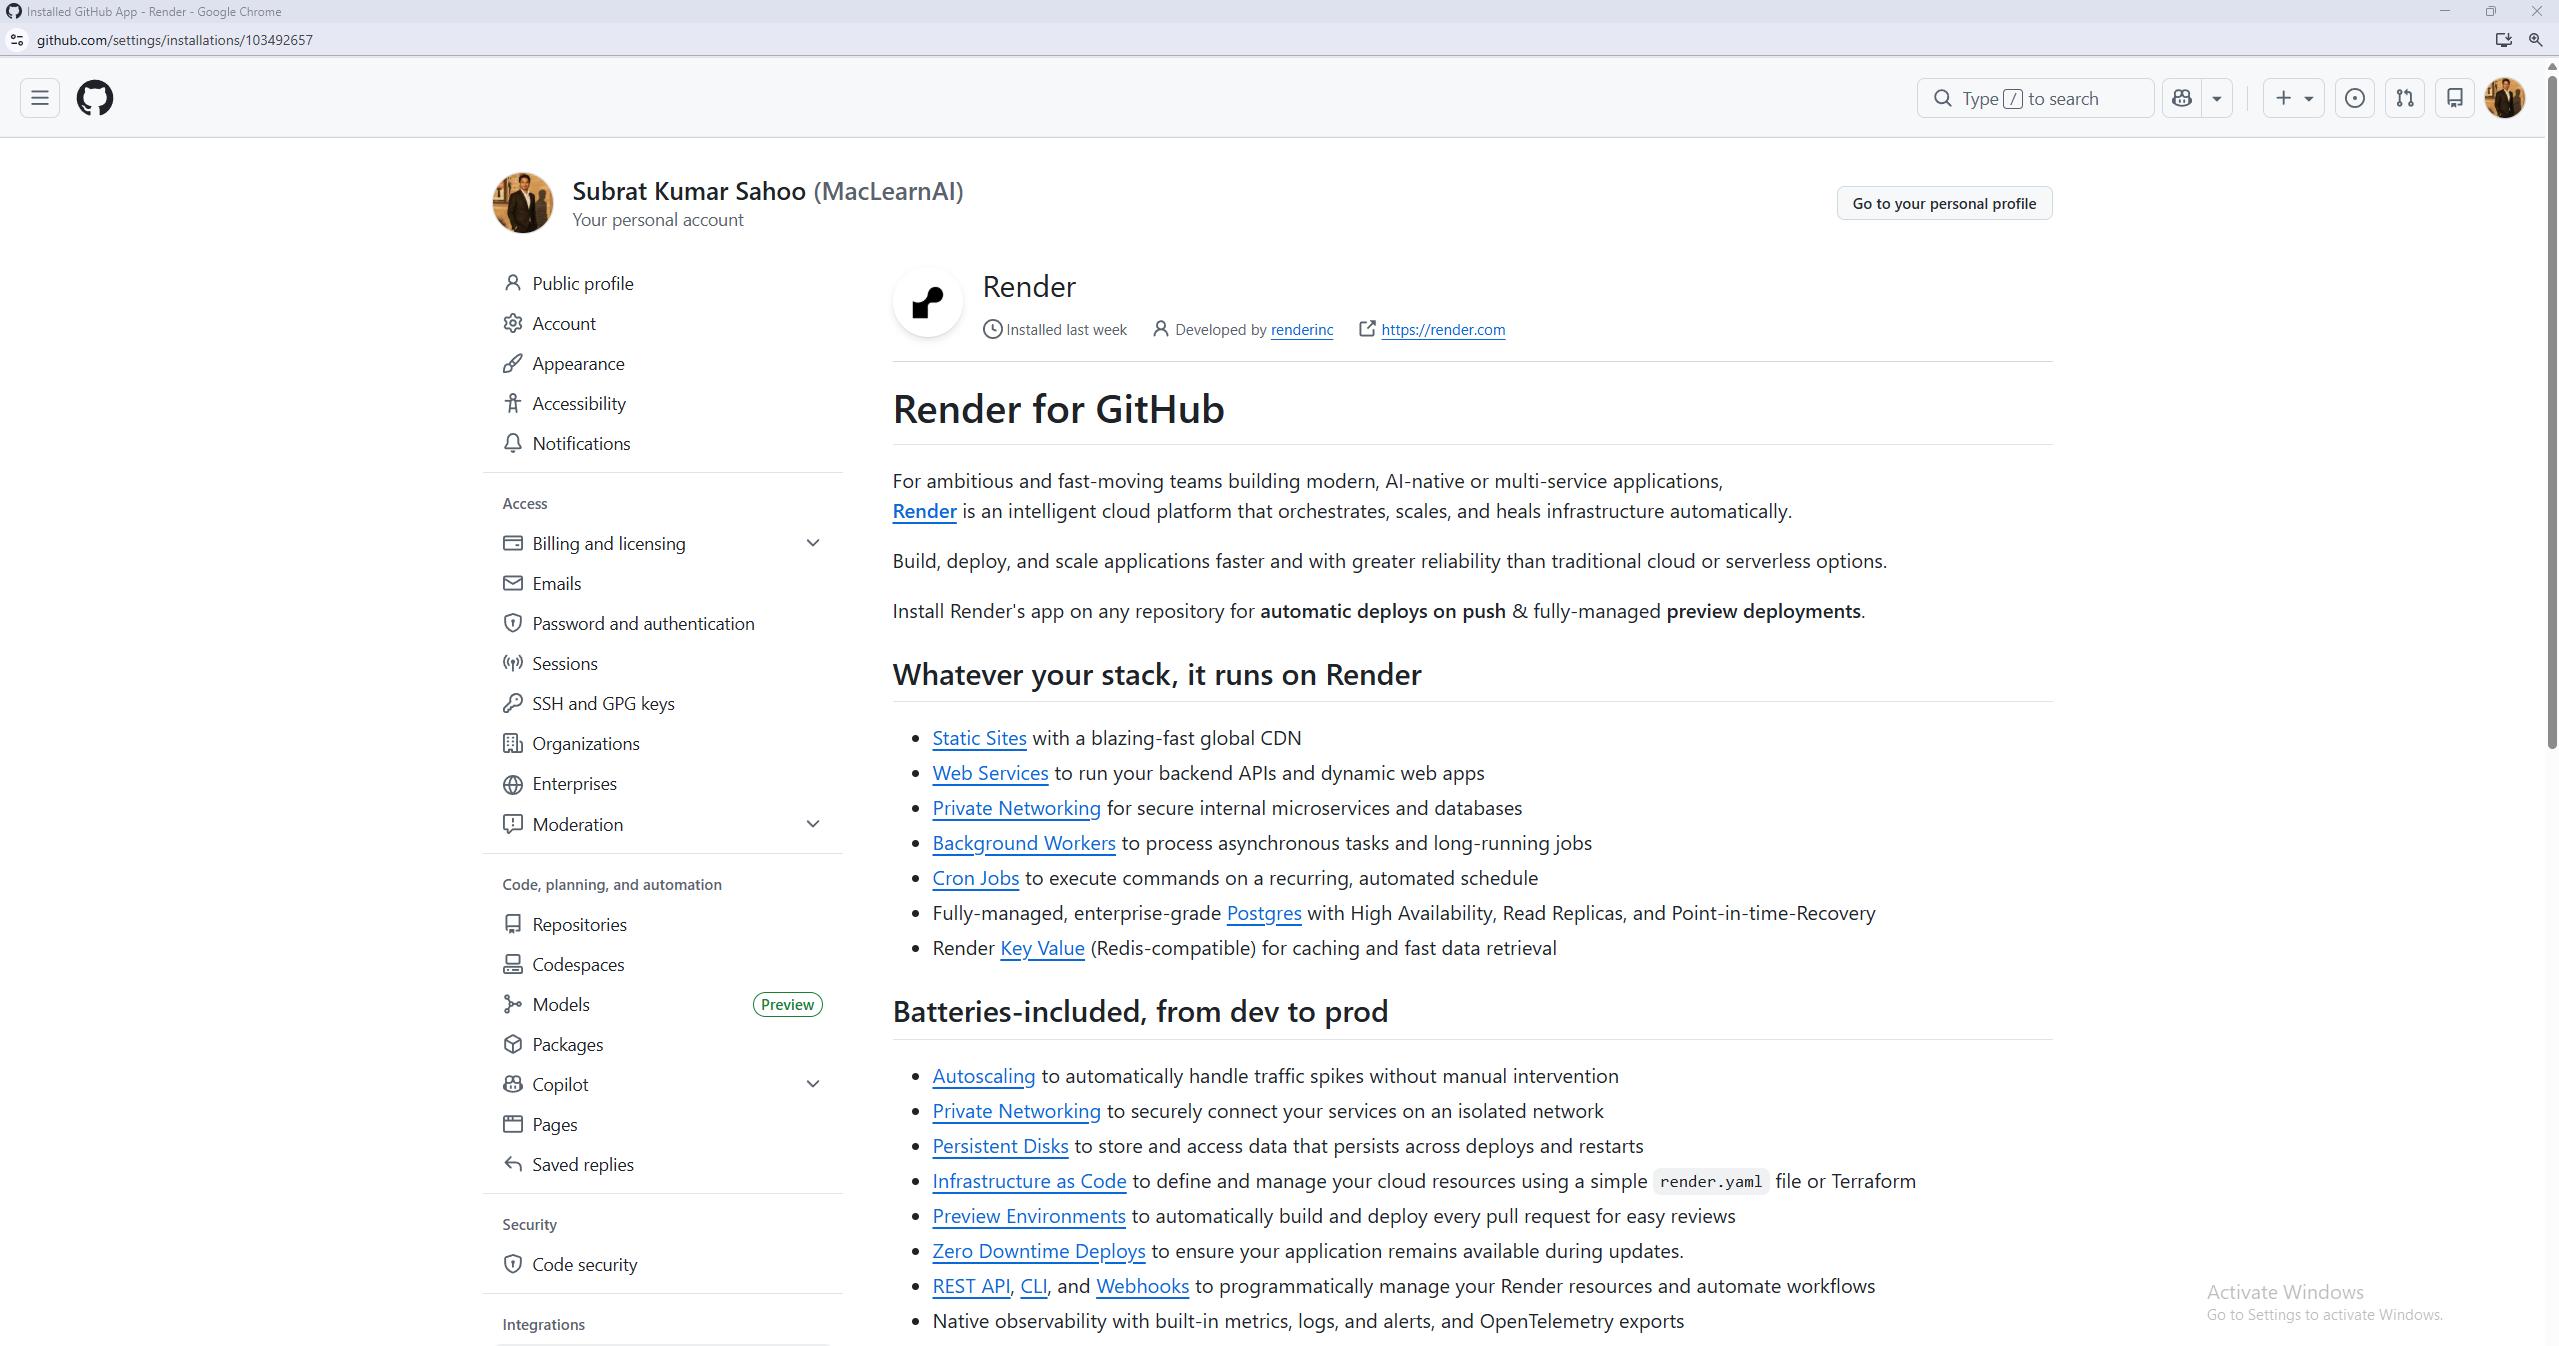Open the hamburger navigation menu
Viewport: 2559px width, 1346px height.
[40, 98]
